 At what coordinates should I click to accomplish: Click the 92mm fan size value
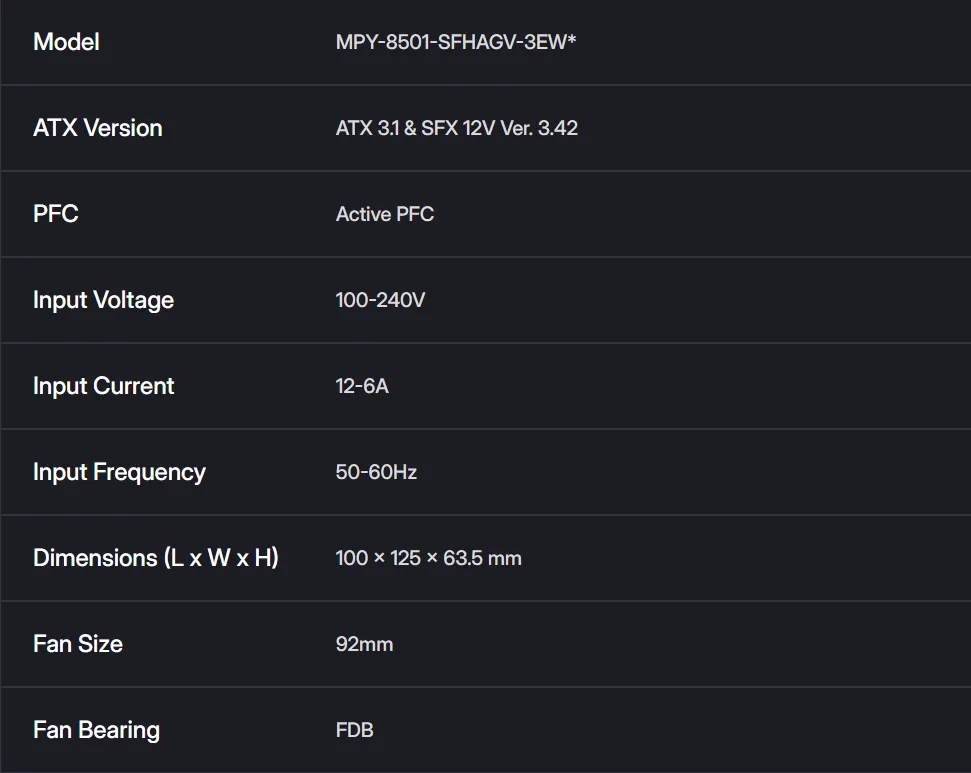pos(364,645)
